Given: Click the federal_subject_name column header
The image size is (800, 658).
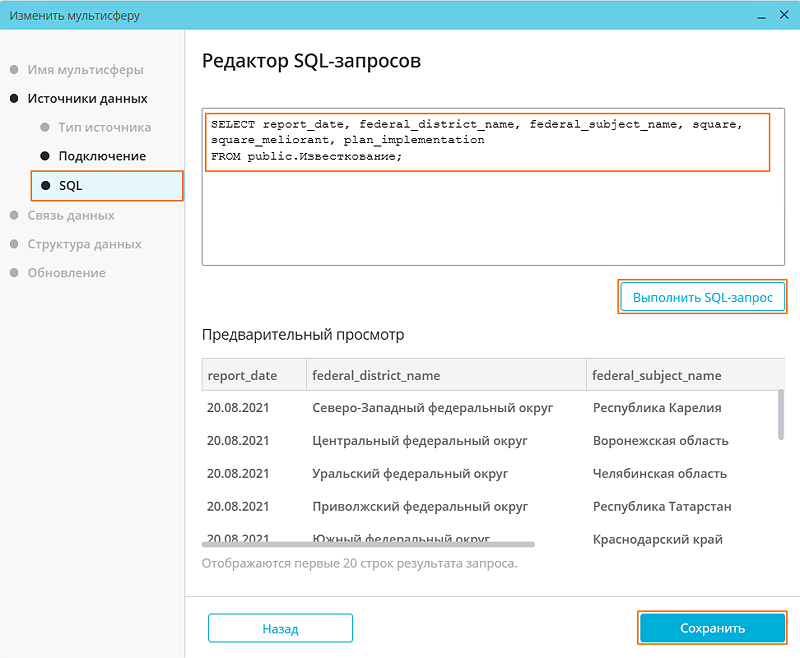Looking at the screenshot, I should click(x=657, y=376).
